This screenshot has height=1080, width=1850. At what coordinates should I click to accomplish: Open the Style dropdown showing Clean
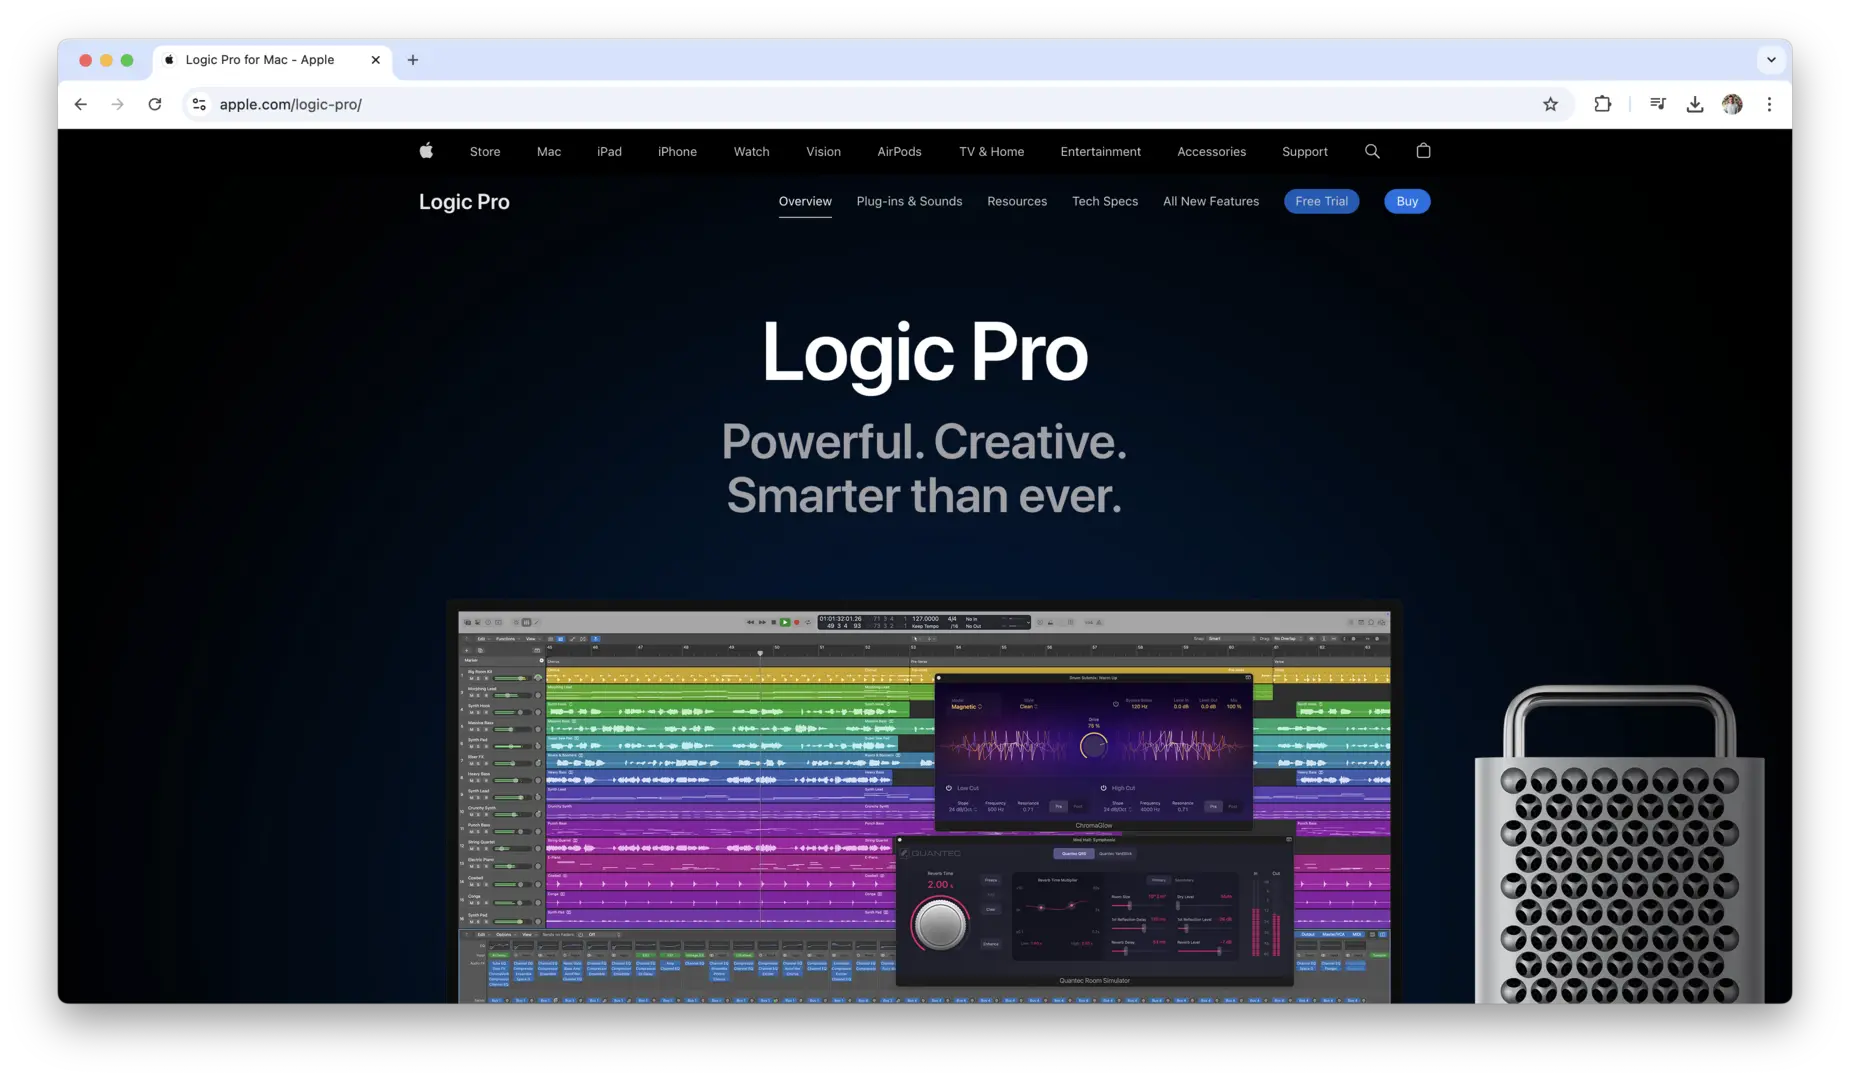pyautogui.click(x=1028, y=707)
